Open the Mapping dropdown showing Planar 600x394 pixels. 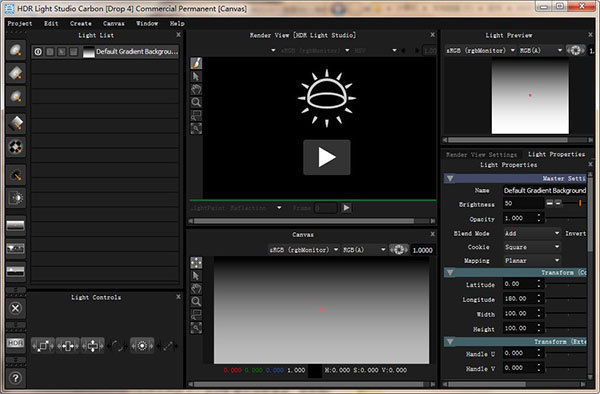[x=532, y=260]
